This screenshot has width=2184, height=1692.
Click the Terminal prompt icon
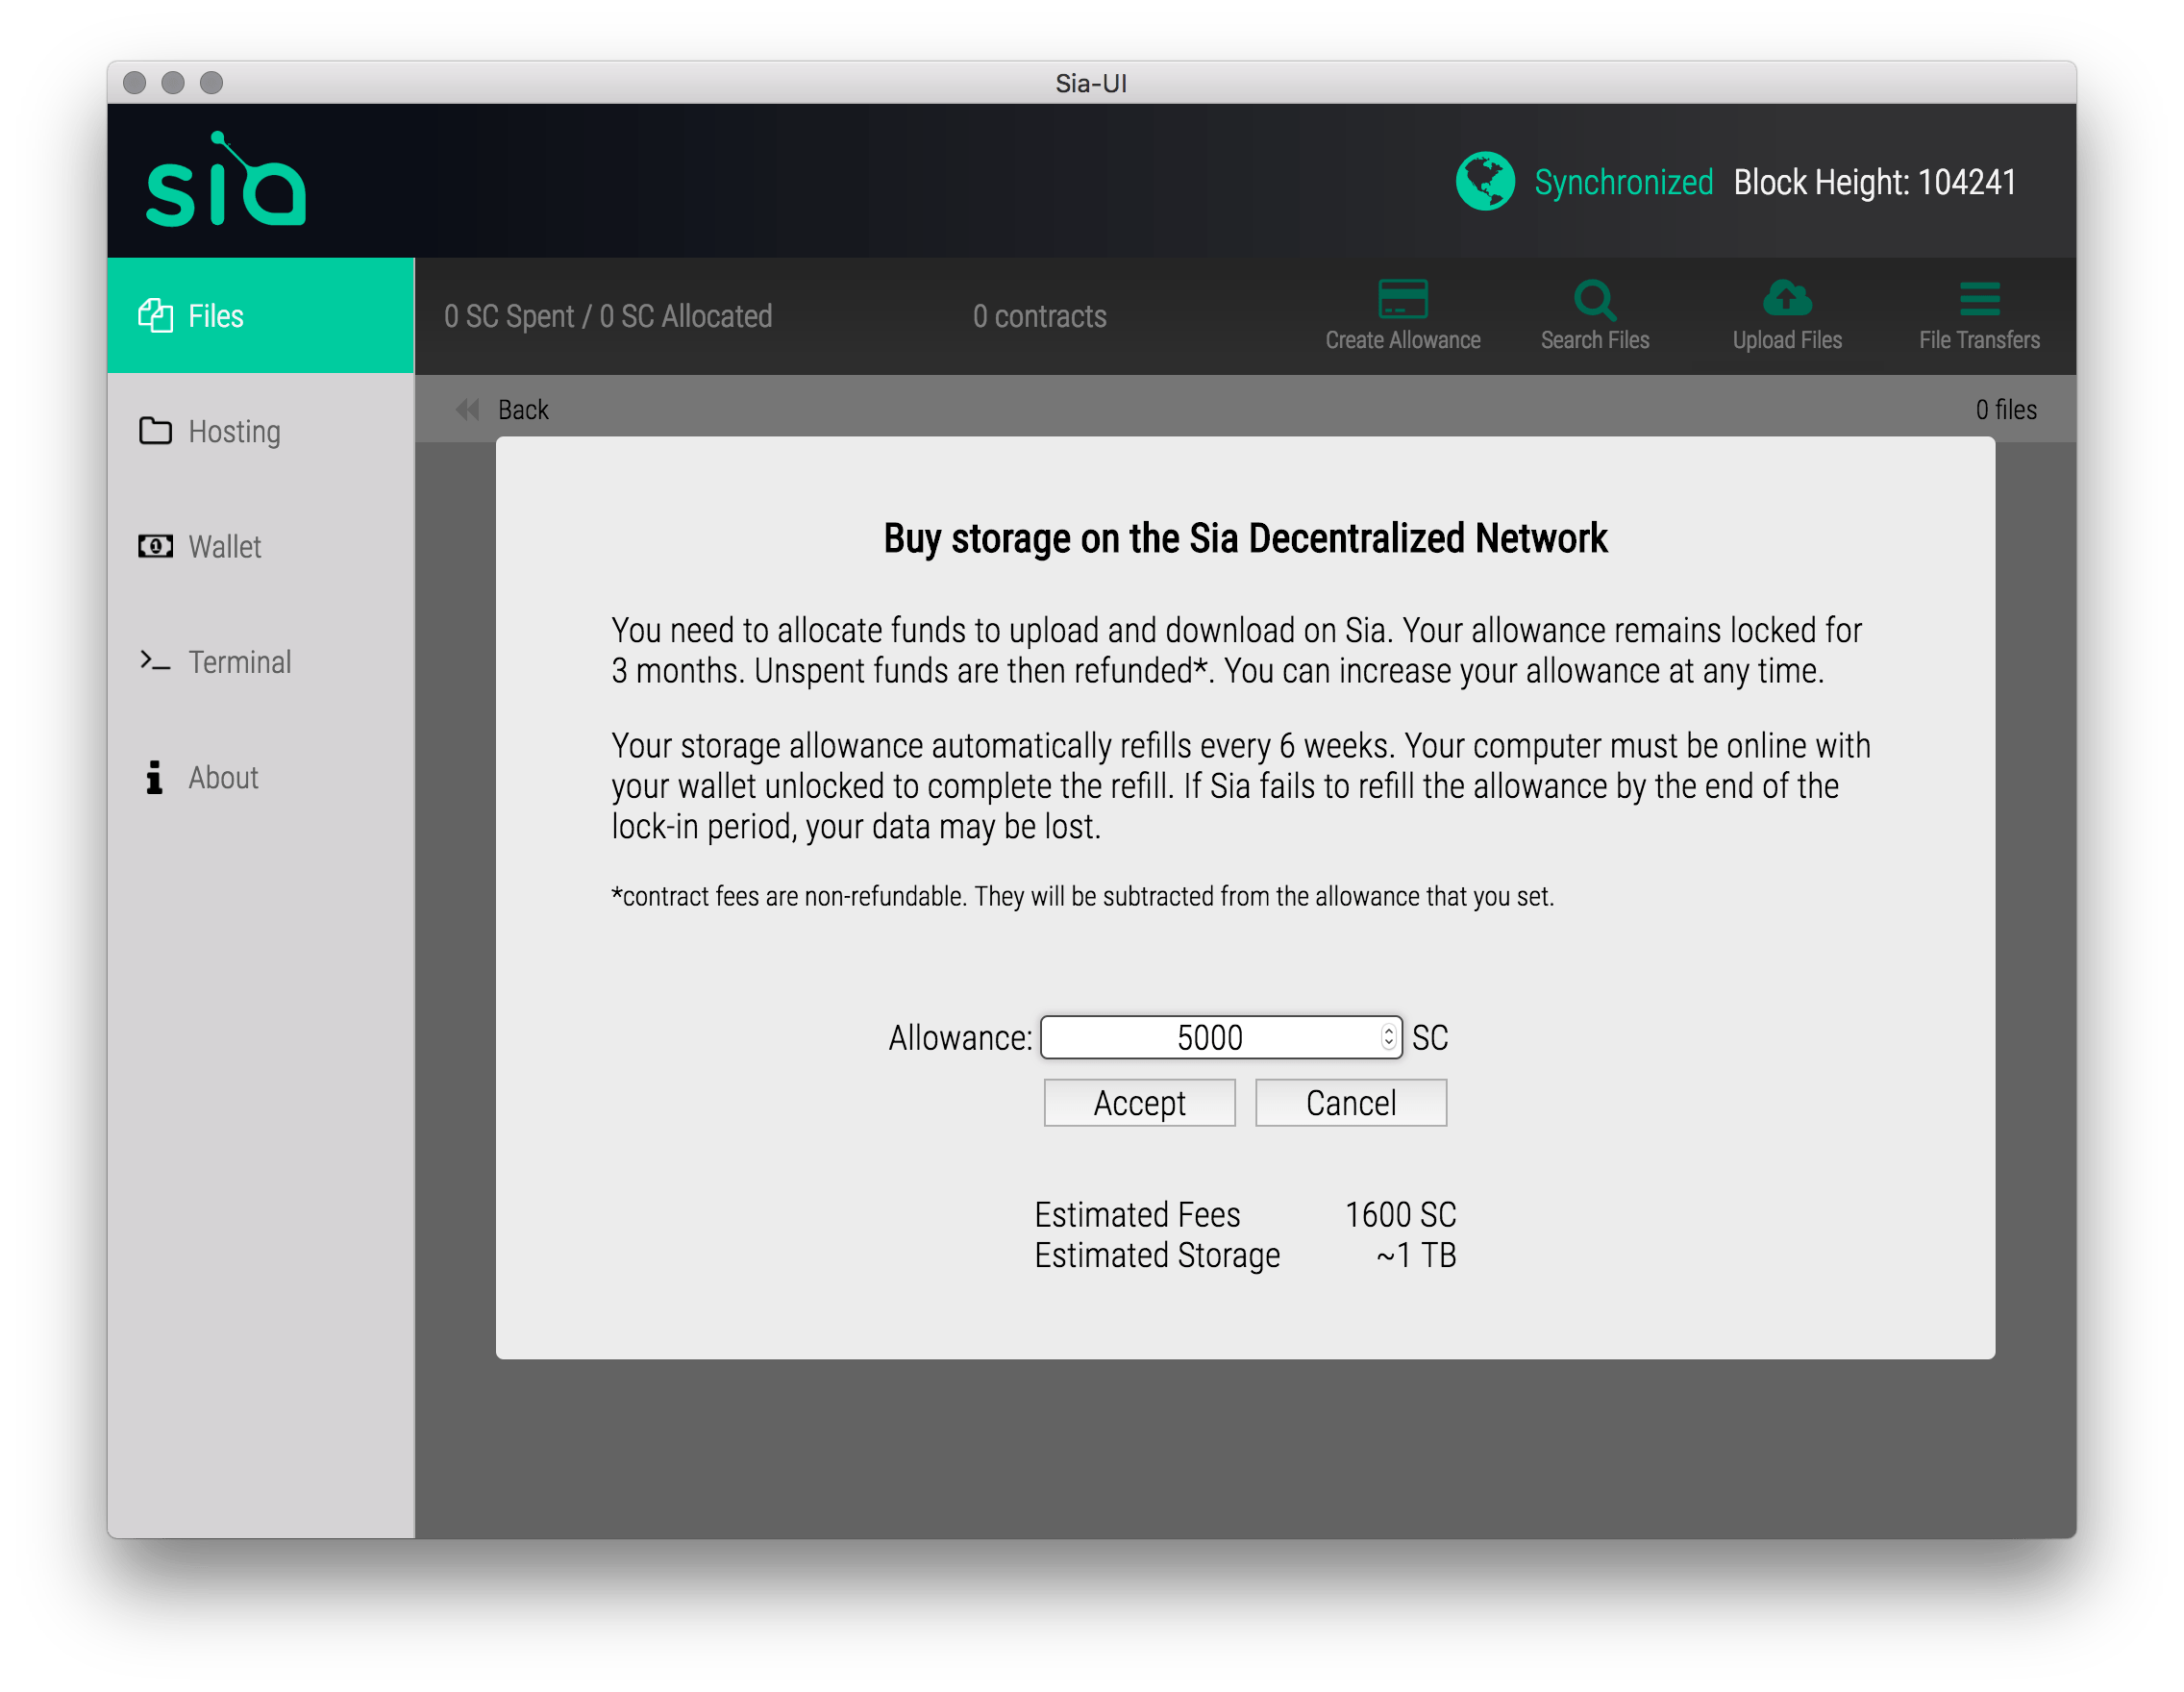[x=155, y=661]
